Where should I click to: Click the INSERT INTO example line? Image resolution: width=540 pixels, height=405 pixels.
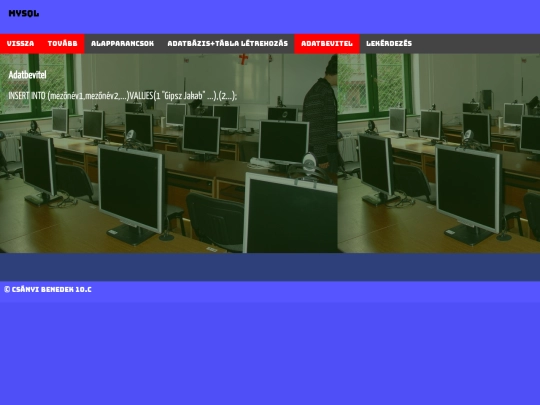coord(123,96)
